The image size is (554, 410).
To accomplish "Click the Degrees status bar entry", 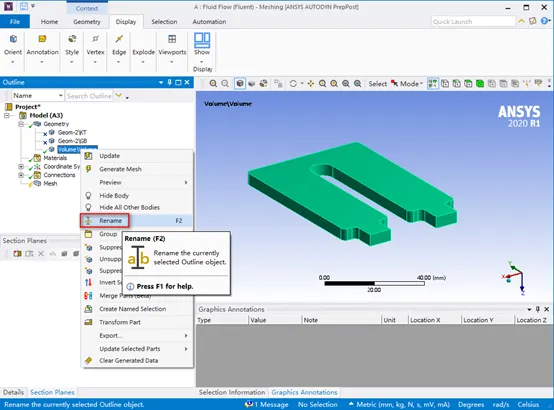I will [x=471, y=404].
